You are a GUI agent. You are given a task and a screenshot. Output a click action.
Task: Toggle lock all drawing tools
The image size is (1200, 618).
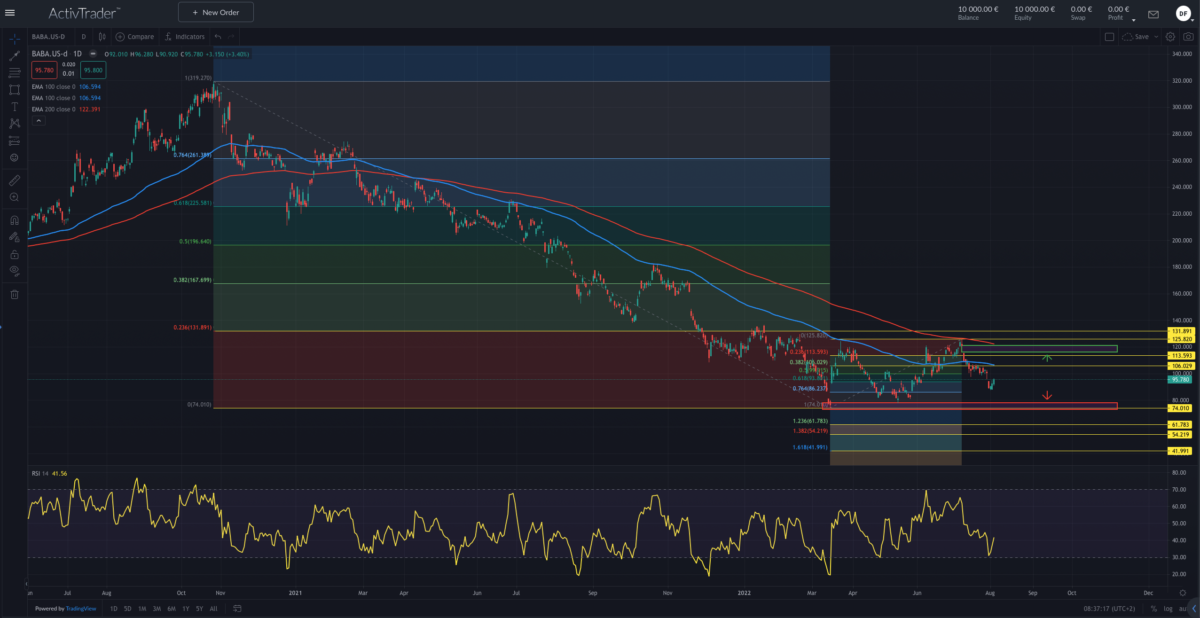[x=15, y=254]
